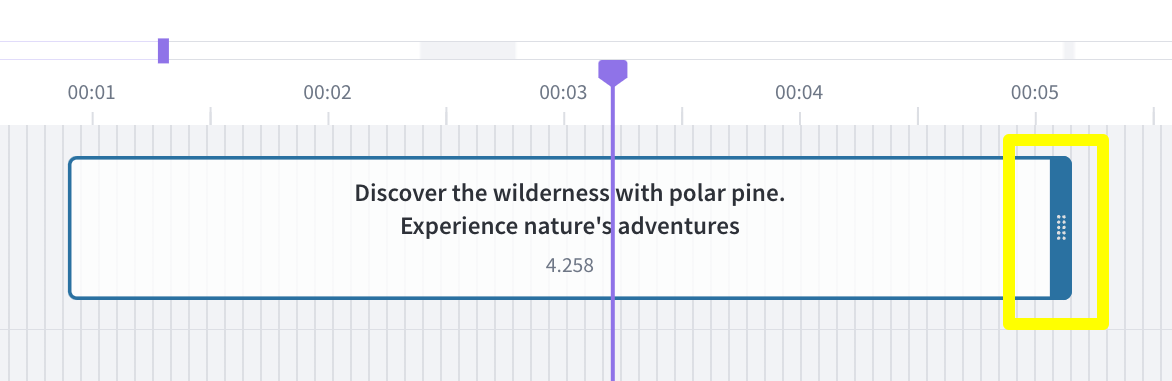Seek to the 00:05 ruler timestamp

pyautogui.click(x=1034, y=93)
